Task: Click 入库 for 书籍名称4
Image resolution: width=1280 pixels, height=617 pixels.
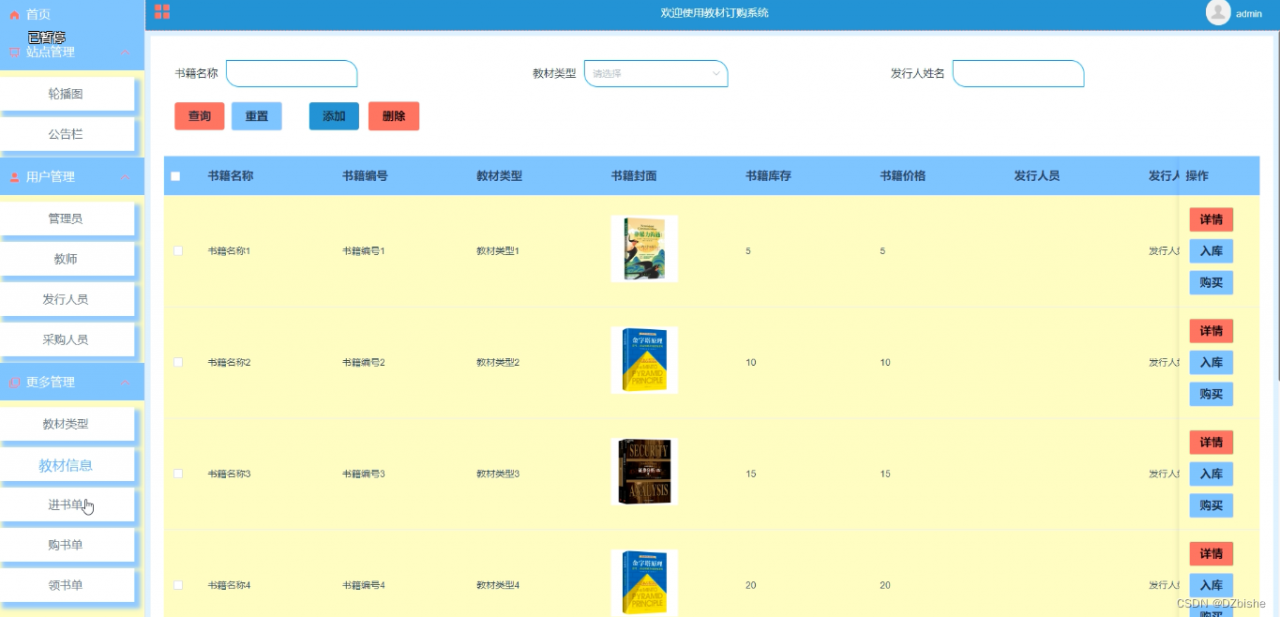Action: pyautogui.click(x=1211, y=585)
